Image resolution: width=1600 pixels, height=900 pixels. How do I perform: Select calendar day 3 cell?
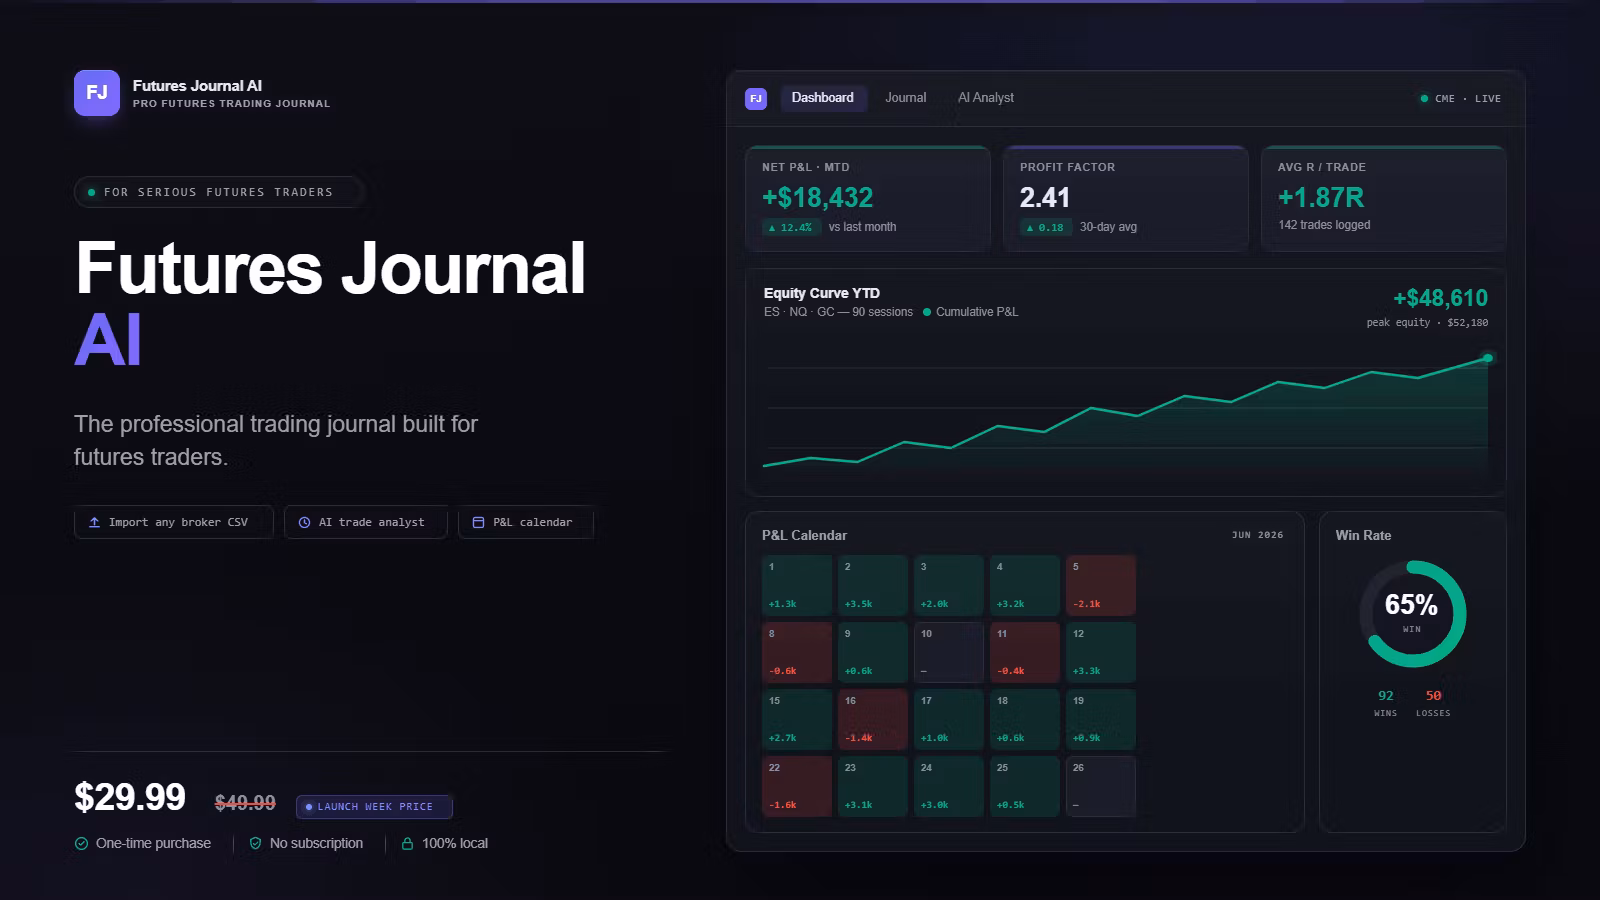point(949,585)
